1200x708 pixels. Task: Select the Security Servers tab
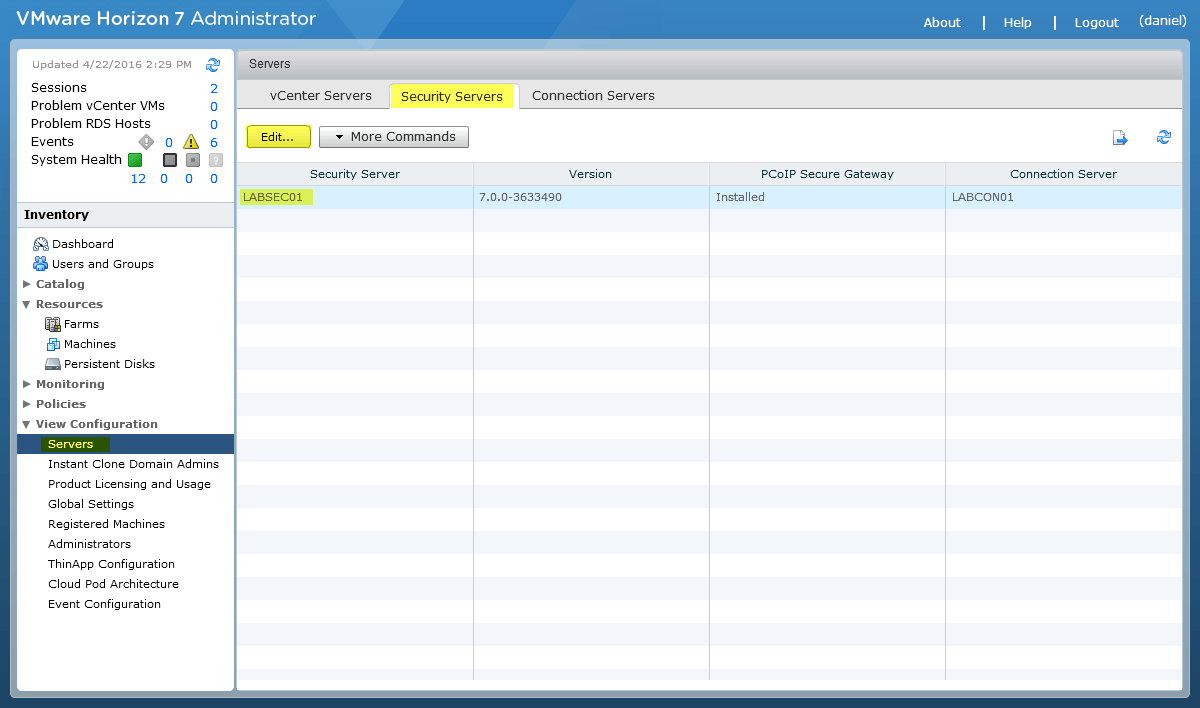tap(452, 96)
